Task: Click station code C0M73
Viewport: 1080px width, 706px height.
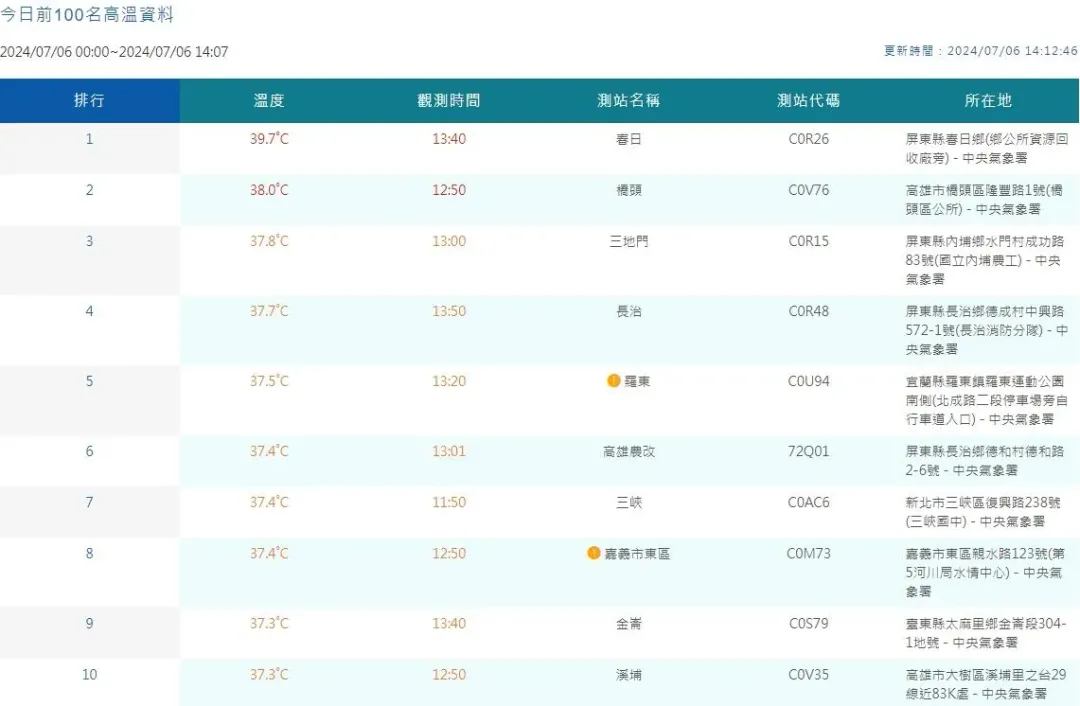Action: 809,554
